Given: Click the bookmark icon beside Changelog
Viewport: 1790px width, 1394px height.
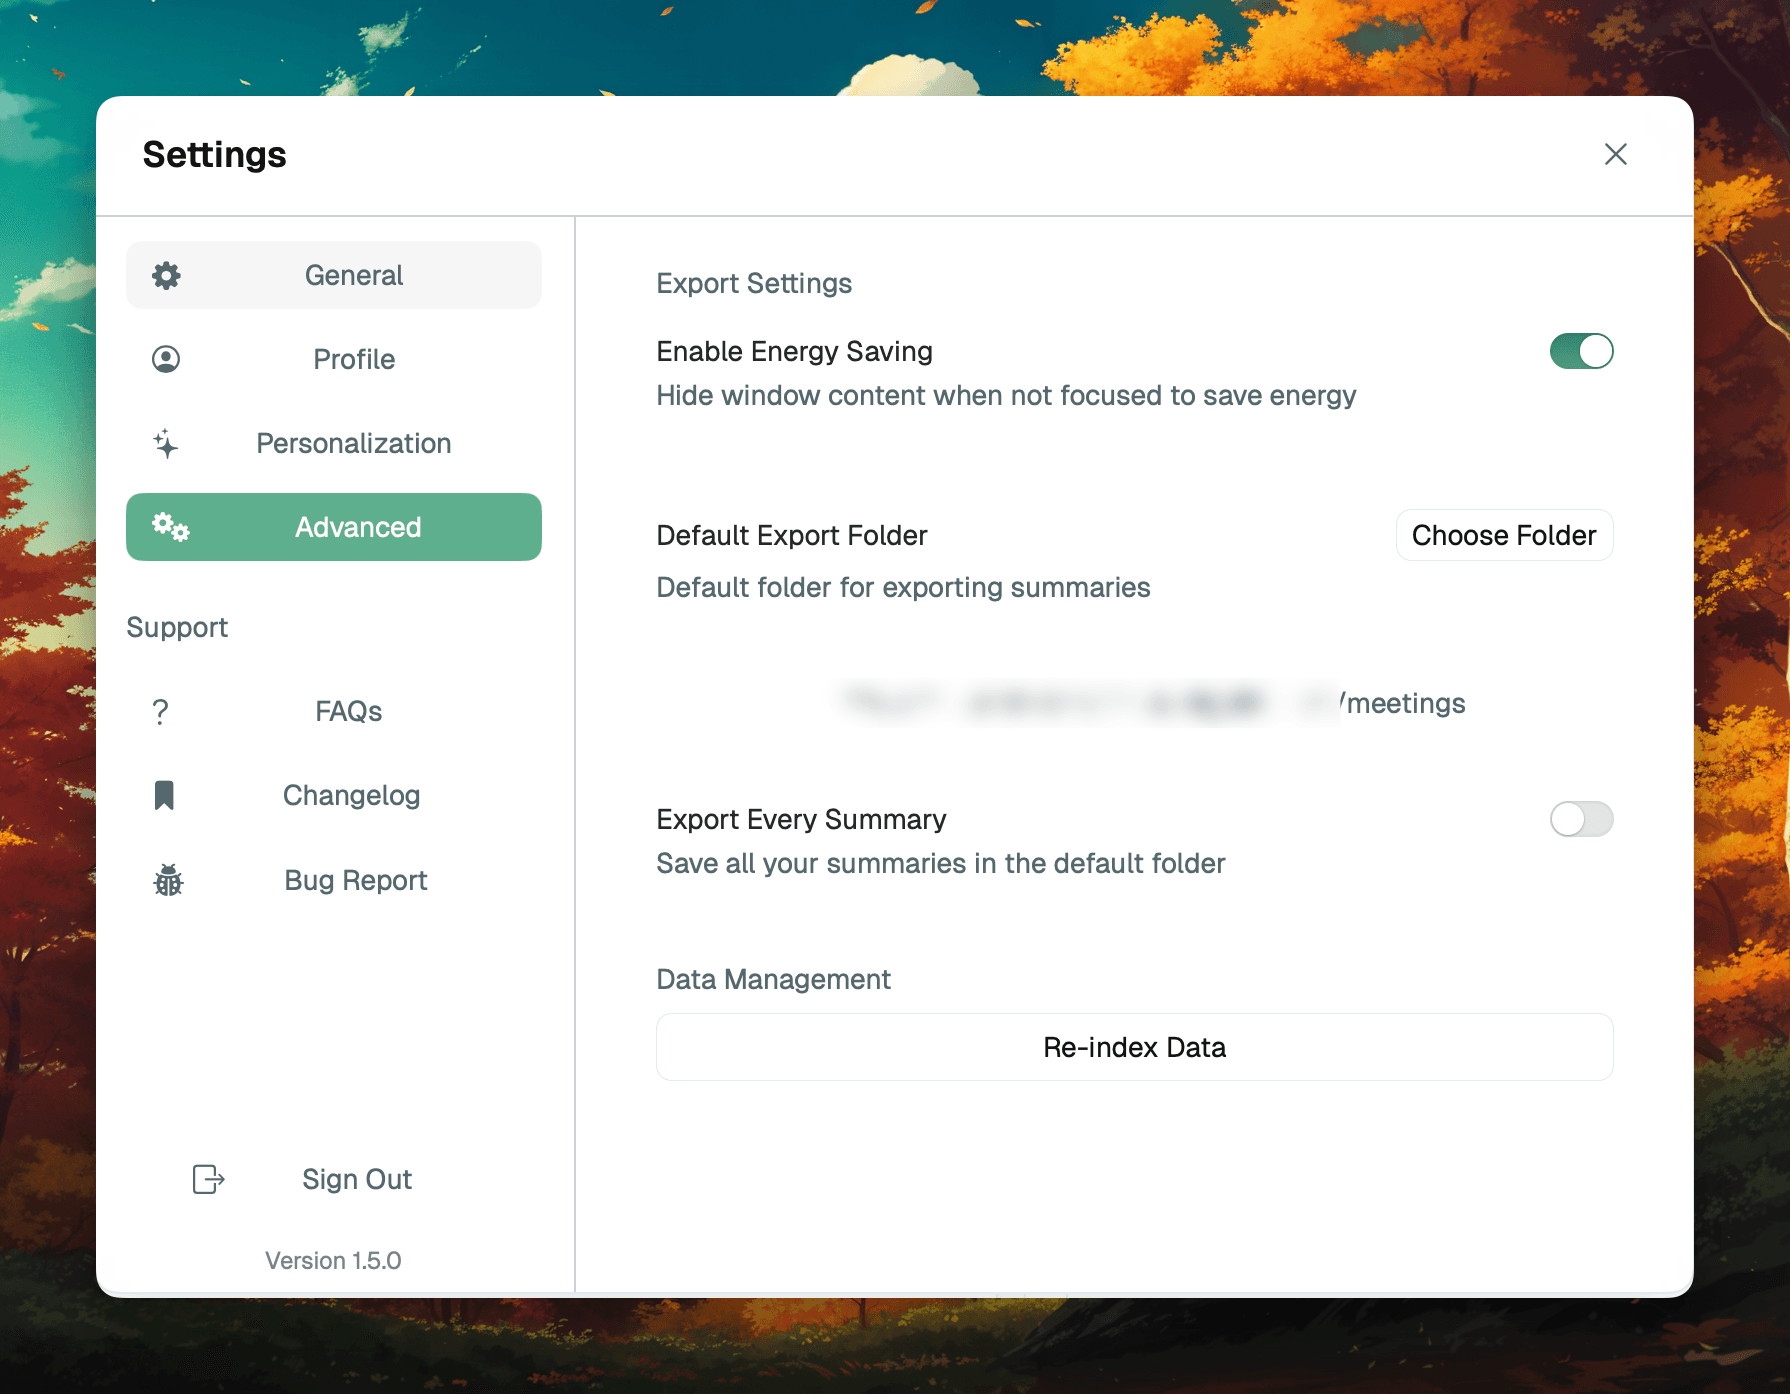Looking at the screenshot, I should [x=164, y=795].
